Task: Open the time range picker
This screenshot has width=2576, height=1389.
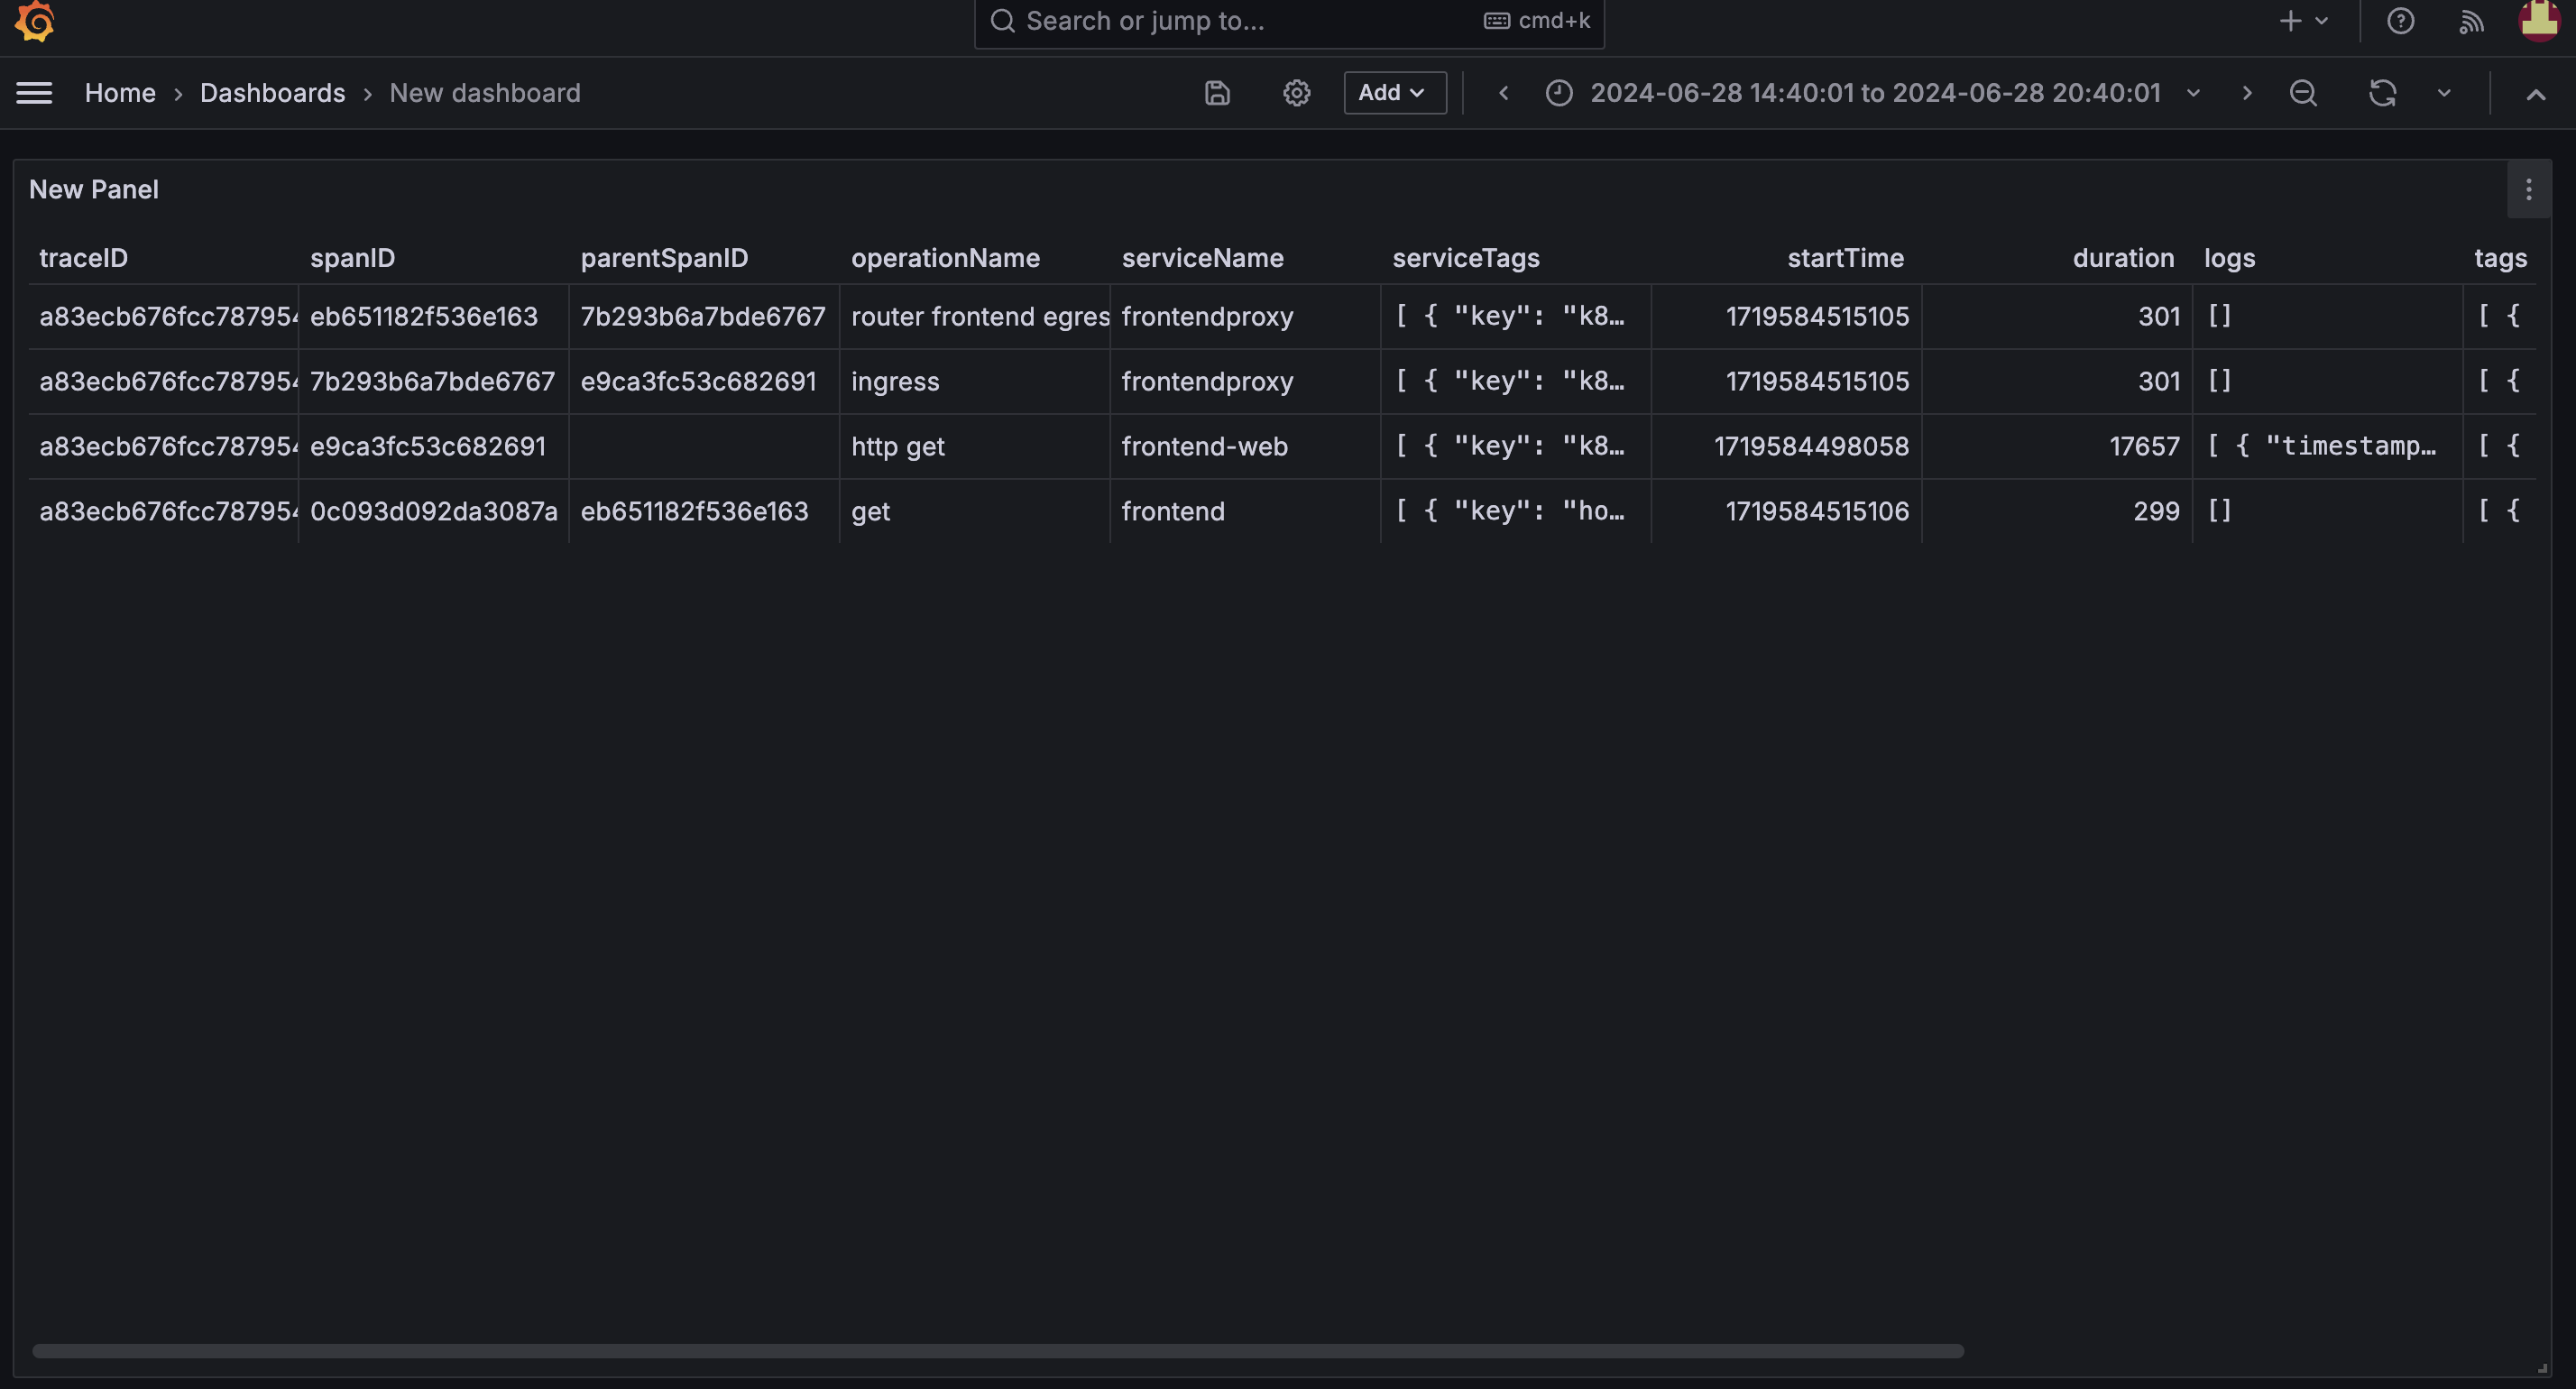Action: (x=1873, y=93)
